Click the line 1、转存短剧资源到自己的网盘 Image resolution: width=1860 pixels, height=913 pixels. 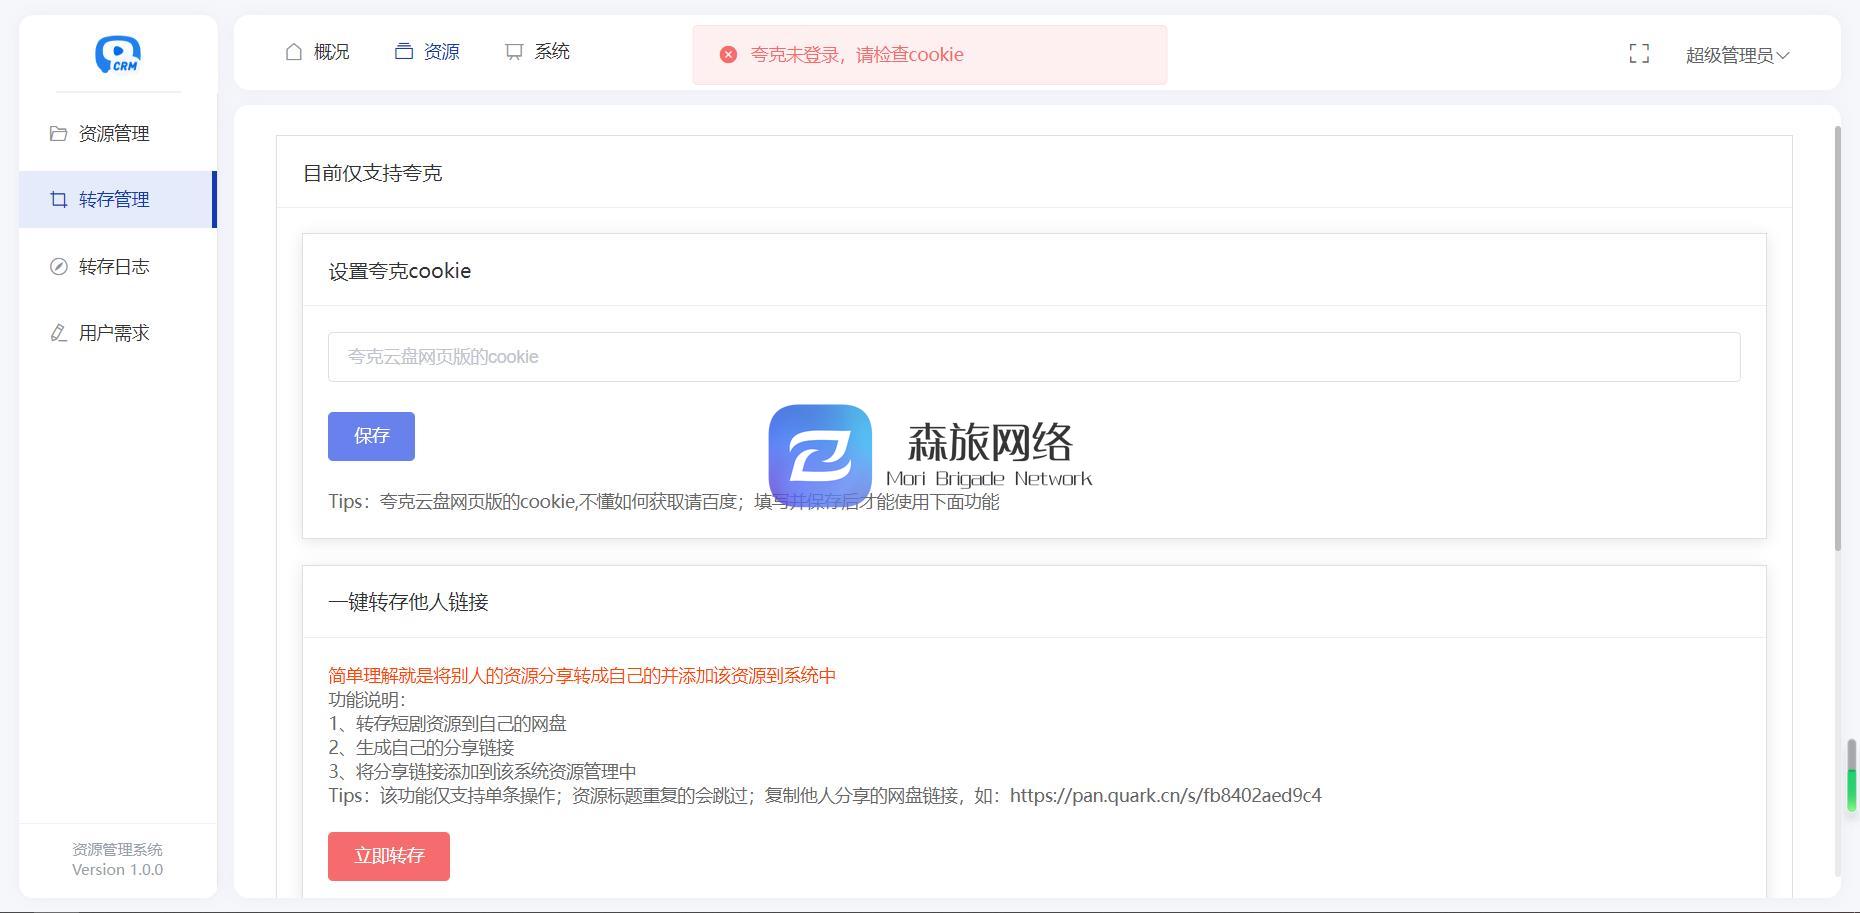[x=447, y=724]
